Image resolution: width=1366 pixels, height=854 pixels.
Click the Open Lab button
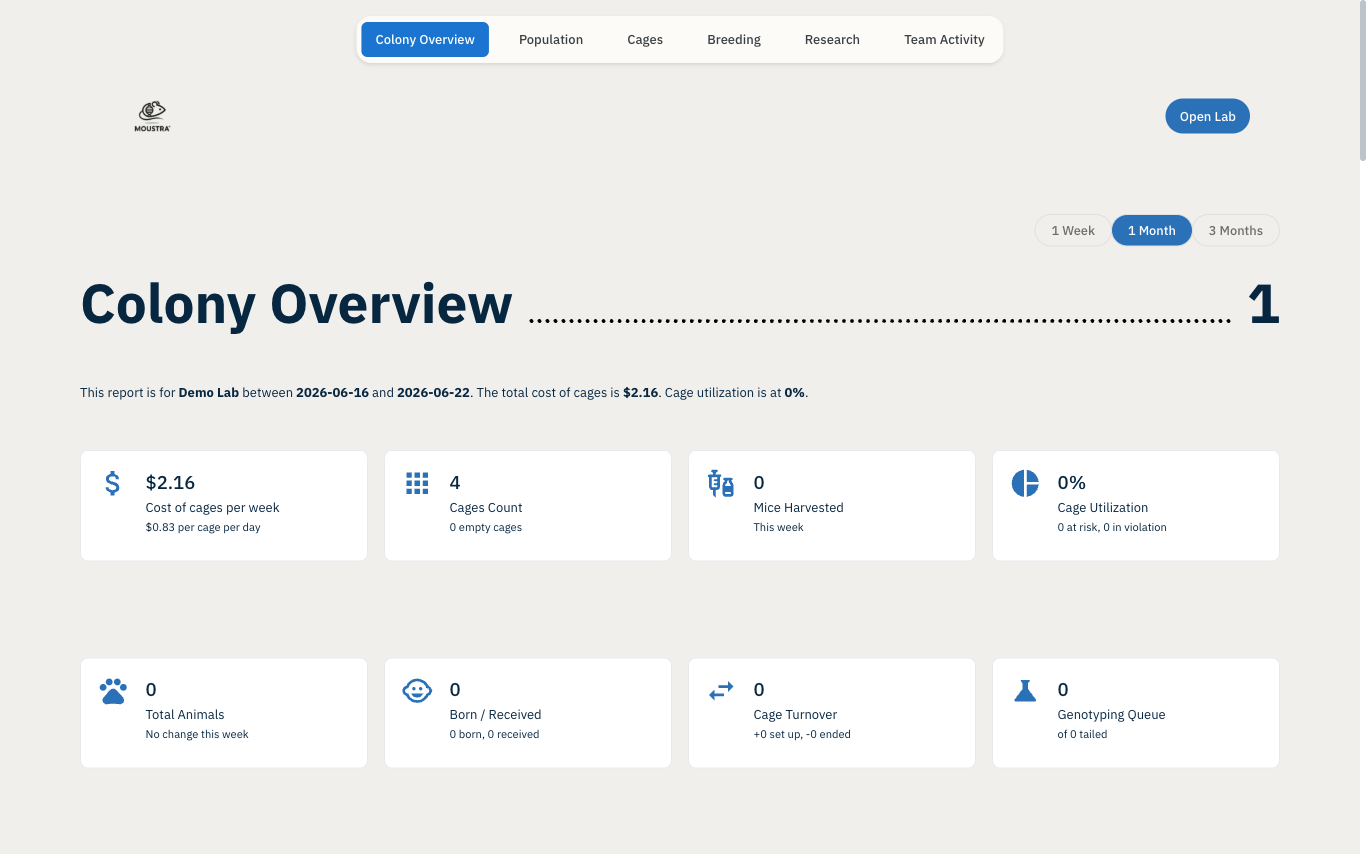click(x=1208, y=116)
